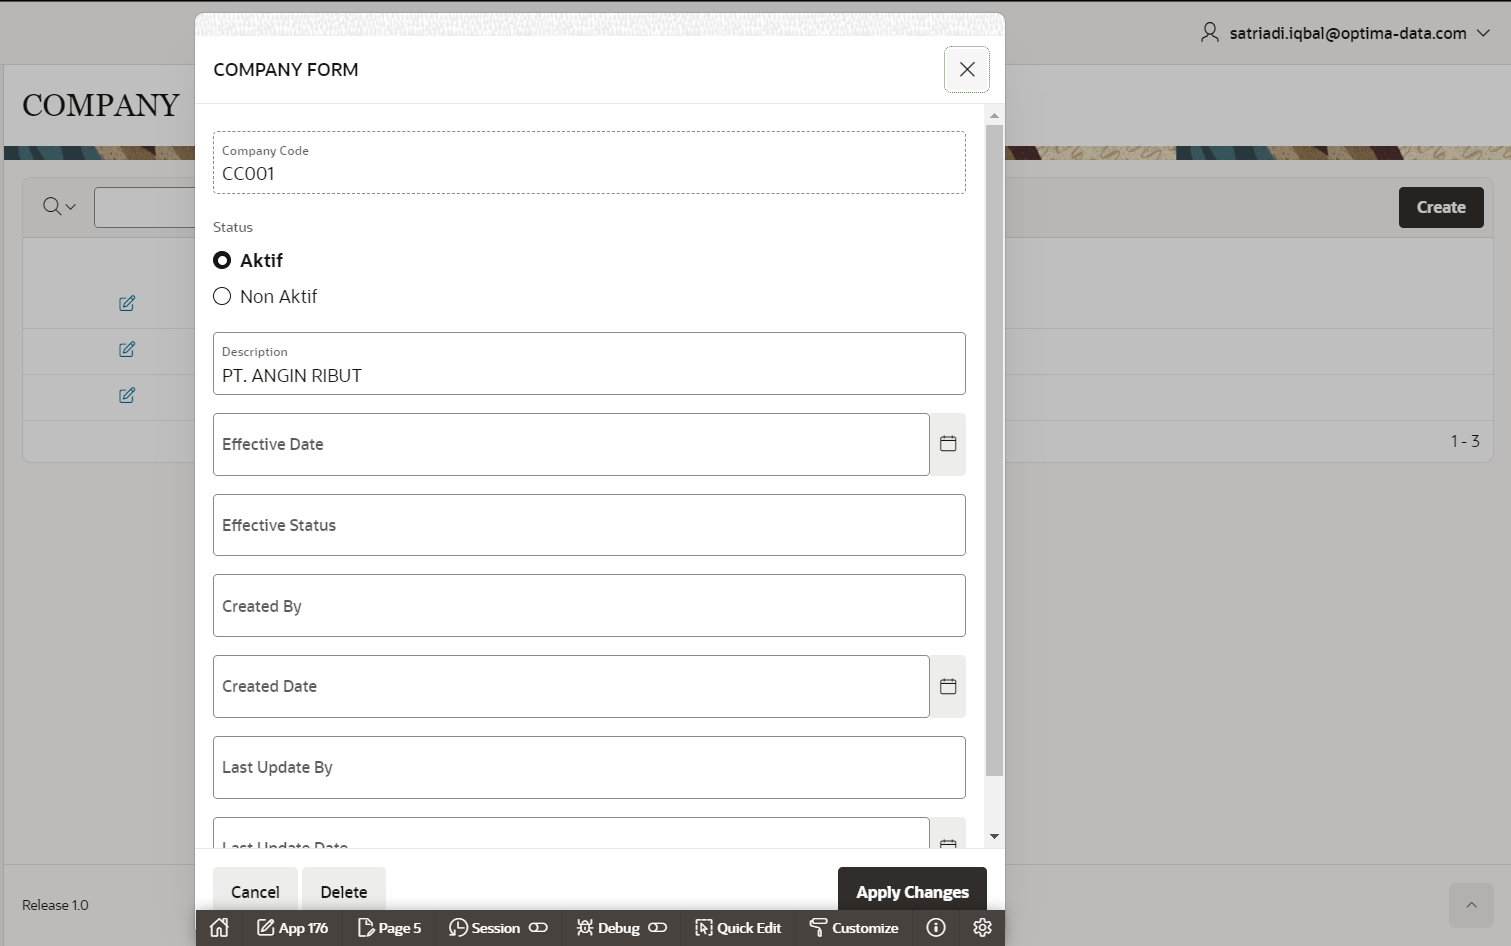Screen dimensions: 1511x946
Task: Click the dialog vertical scrollbar thumb
Action: coord(994,450)
